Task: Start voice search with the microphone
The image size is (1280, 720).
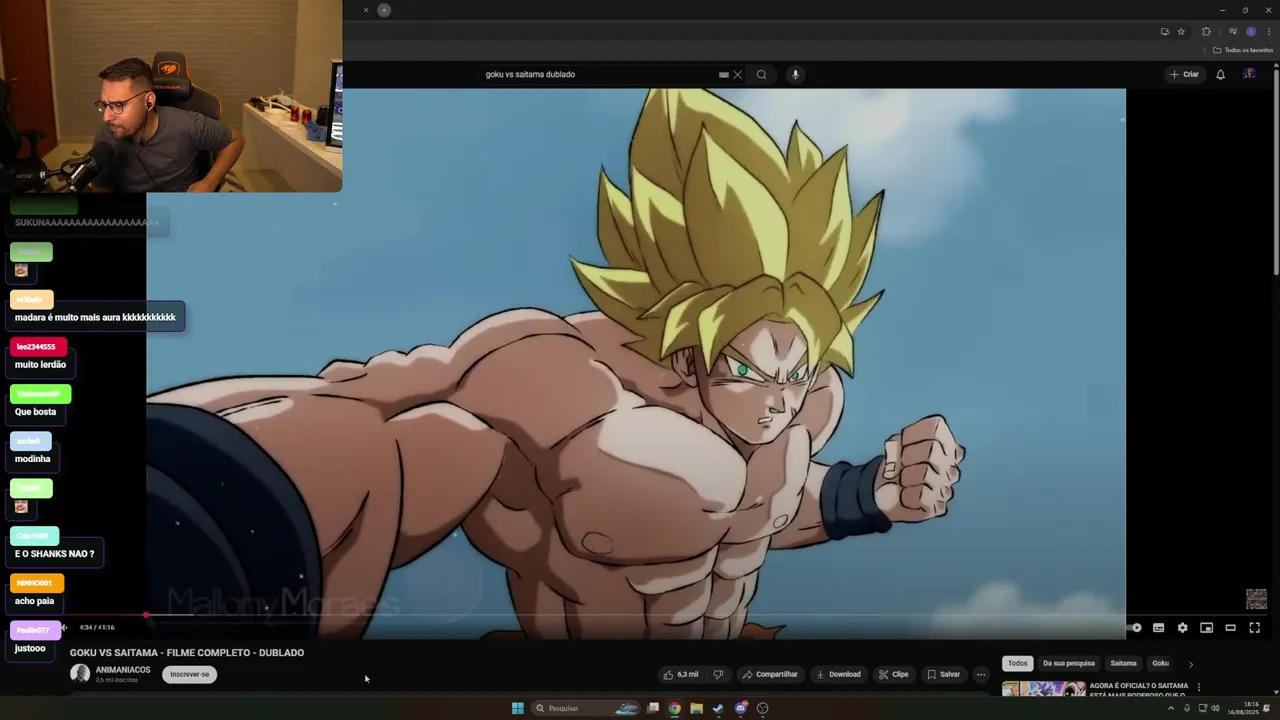Action: (x=796, y=74)
